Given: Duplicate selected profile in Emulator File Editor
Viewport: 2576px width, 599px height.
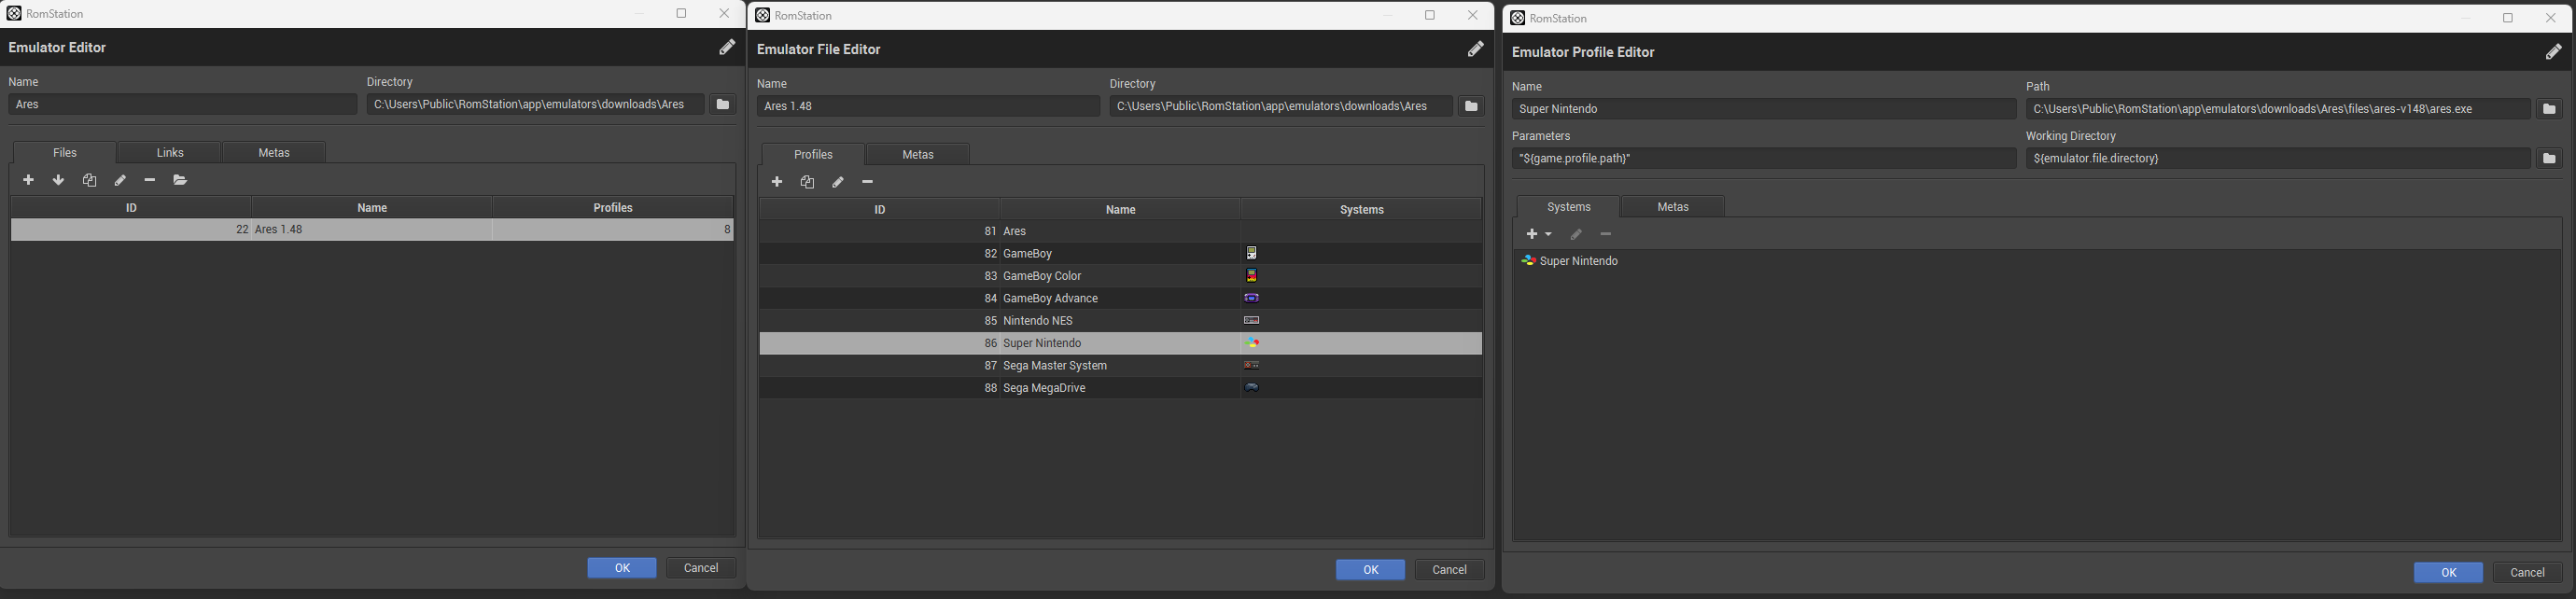Looking at the screenshot, I should (807, 182).
